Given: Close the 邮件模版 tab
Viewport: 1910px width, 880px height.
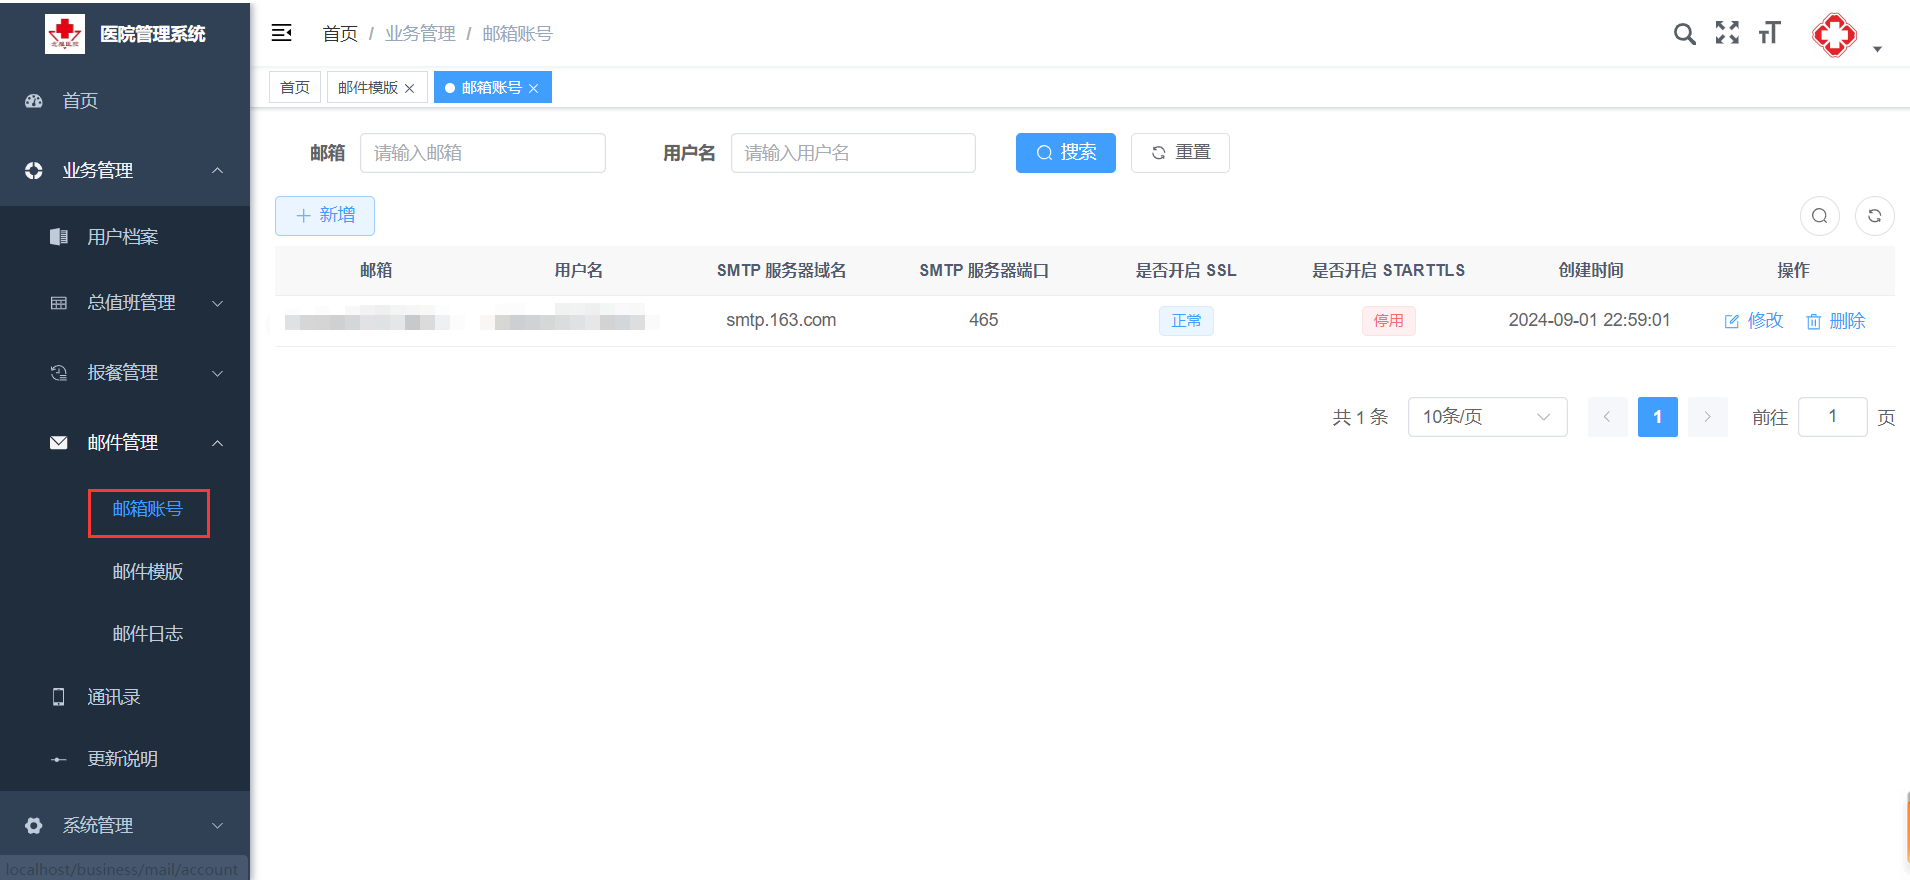Looking at the screenshot, I should [x=409, y=89].
